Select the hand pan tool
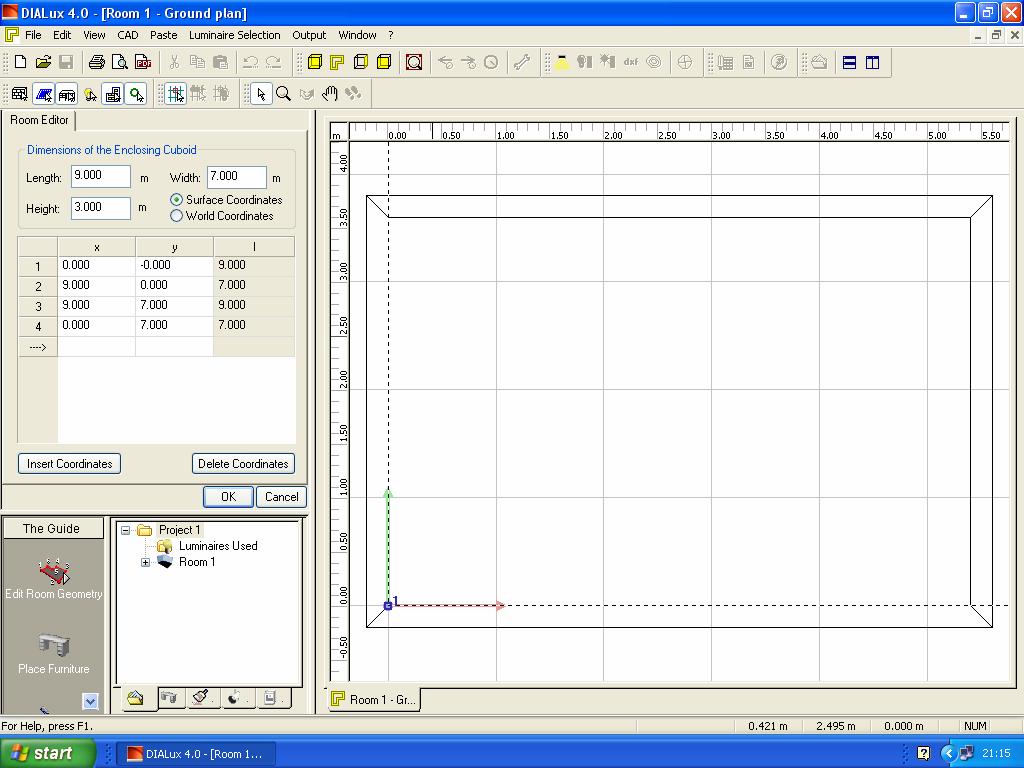This screenshot has height=768, width=1024. click(329, 94)
